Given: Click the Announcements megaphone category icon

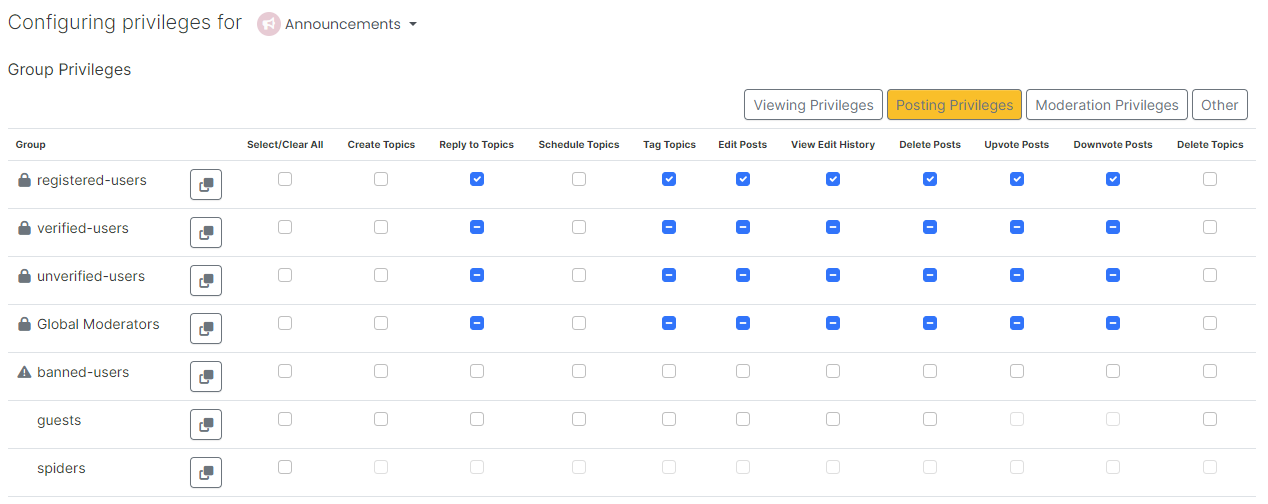Looking at the screenshot, I should (x=268, y=24).
